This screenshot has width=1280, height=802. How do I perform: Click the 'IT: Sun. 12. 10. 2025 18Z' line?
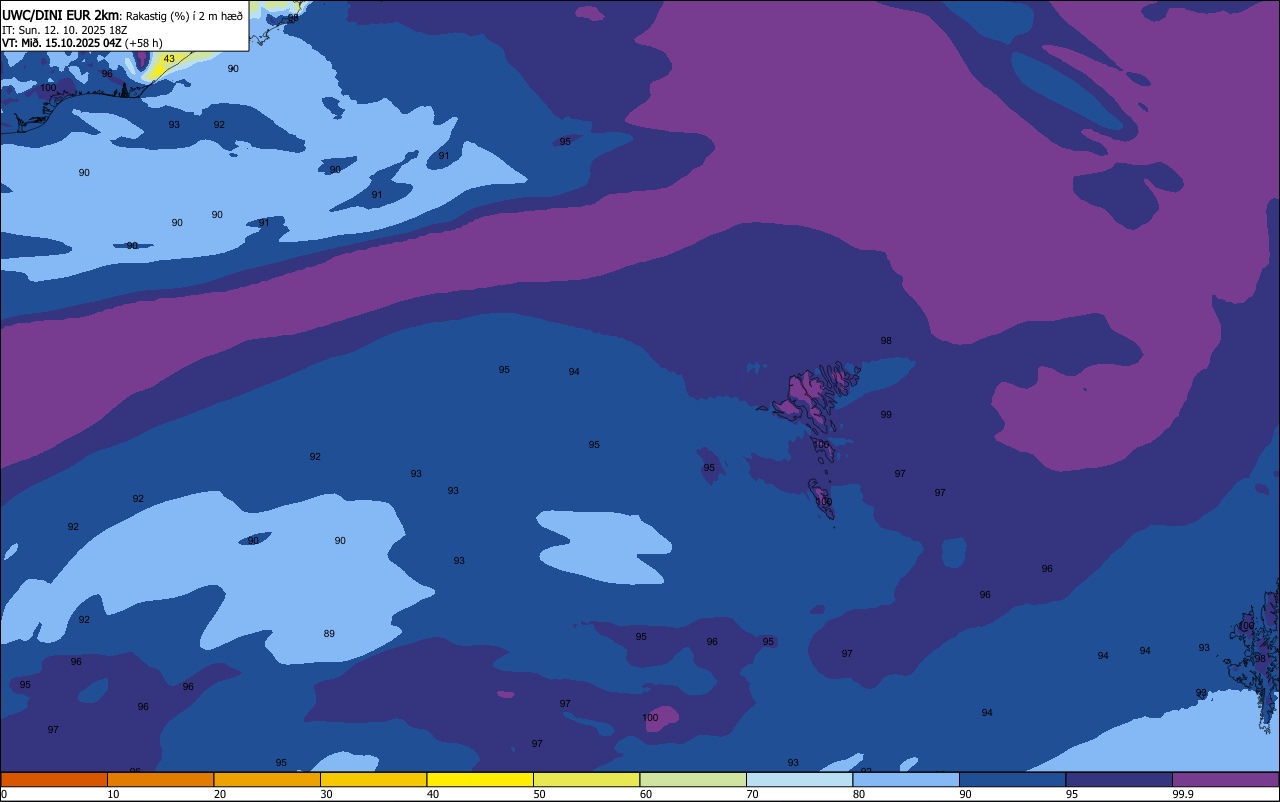coord(67,30)
